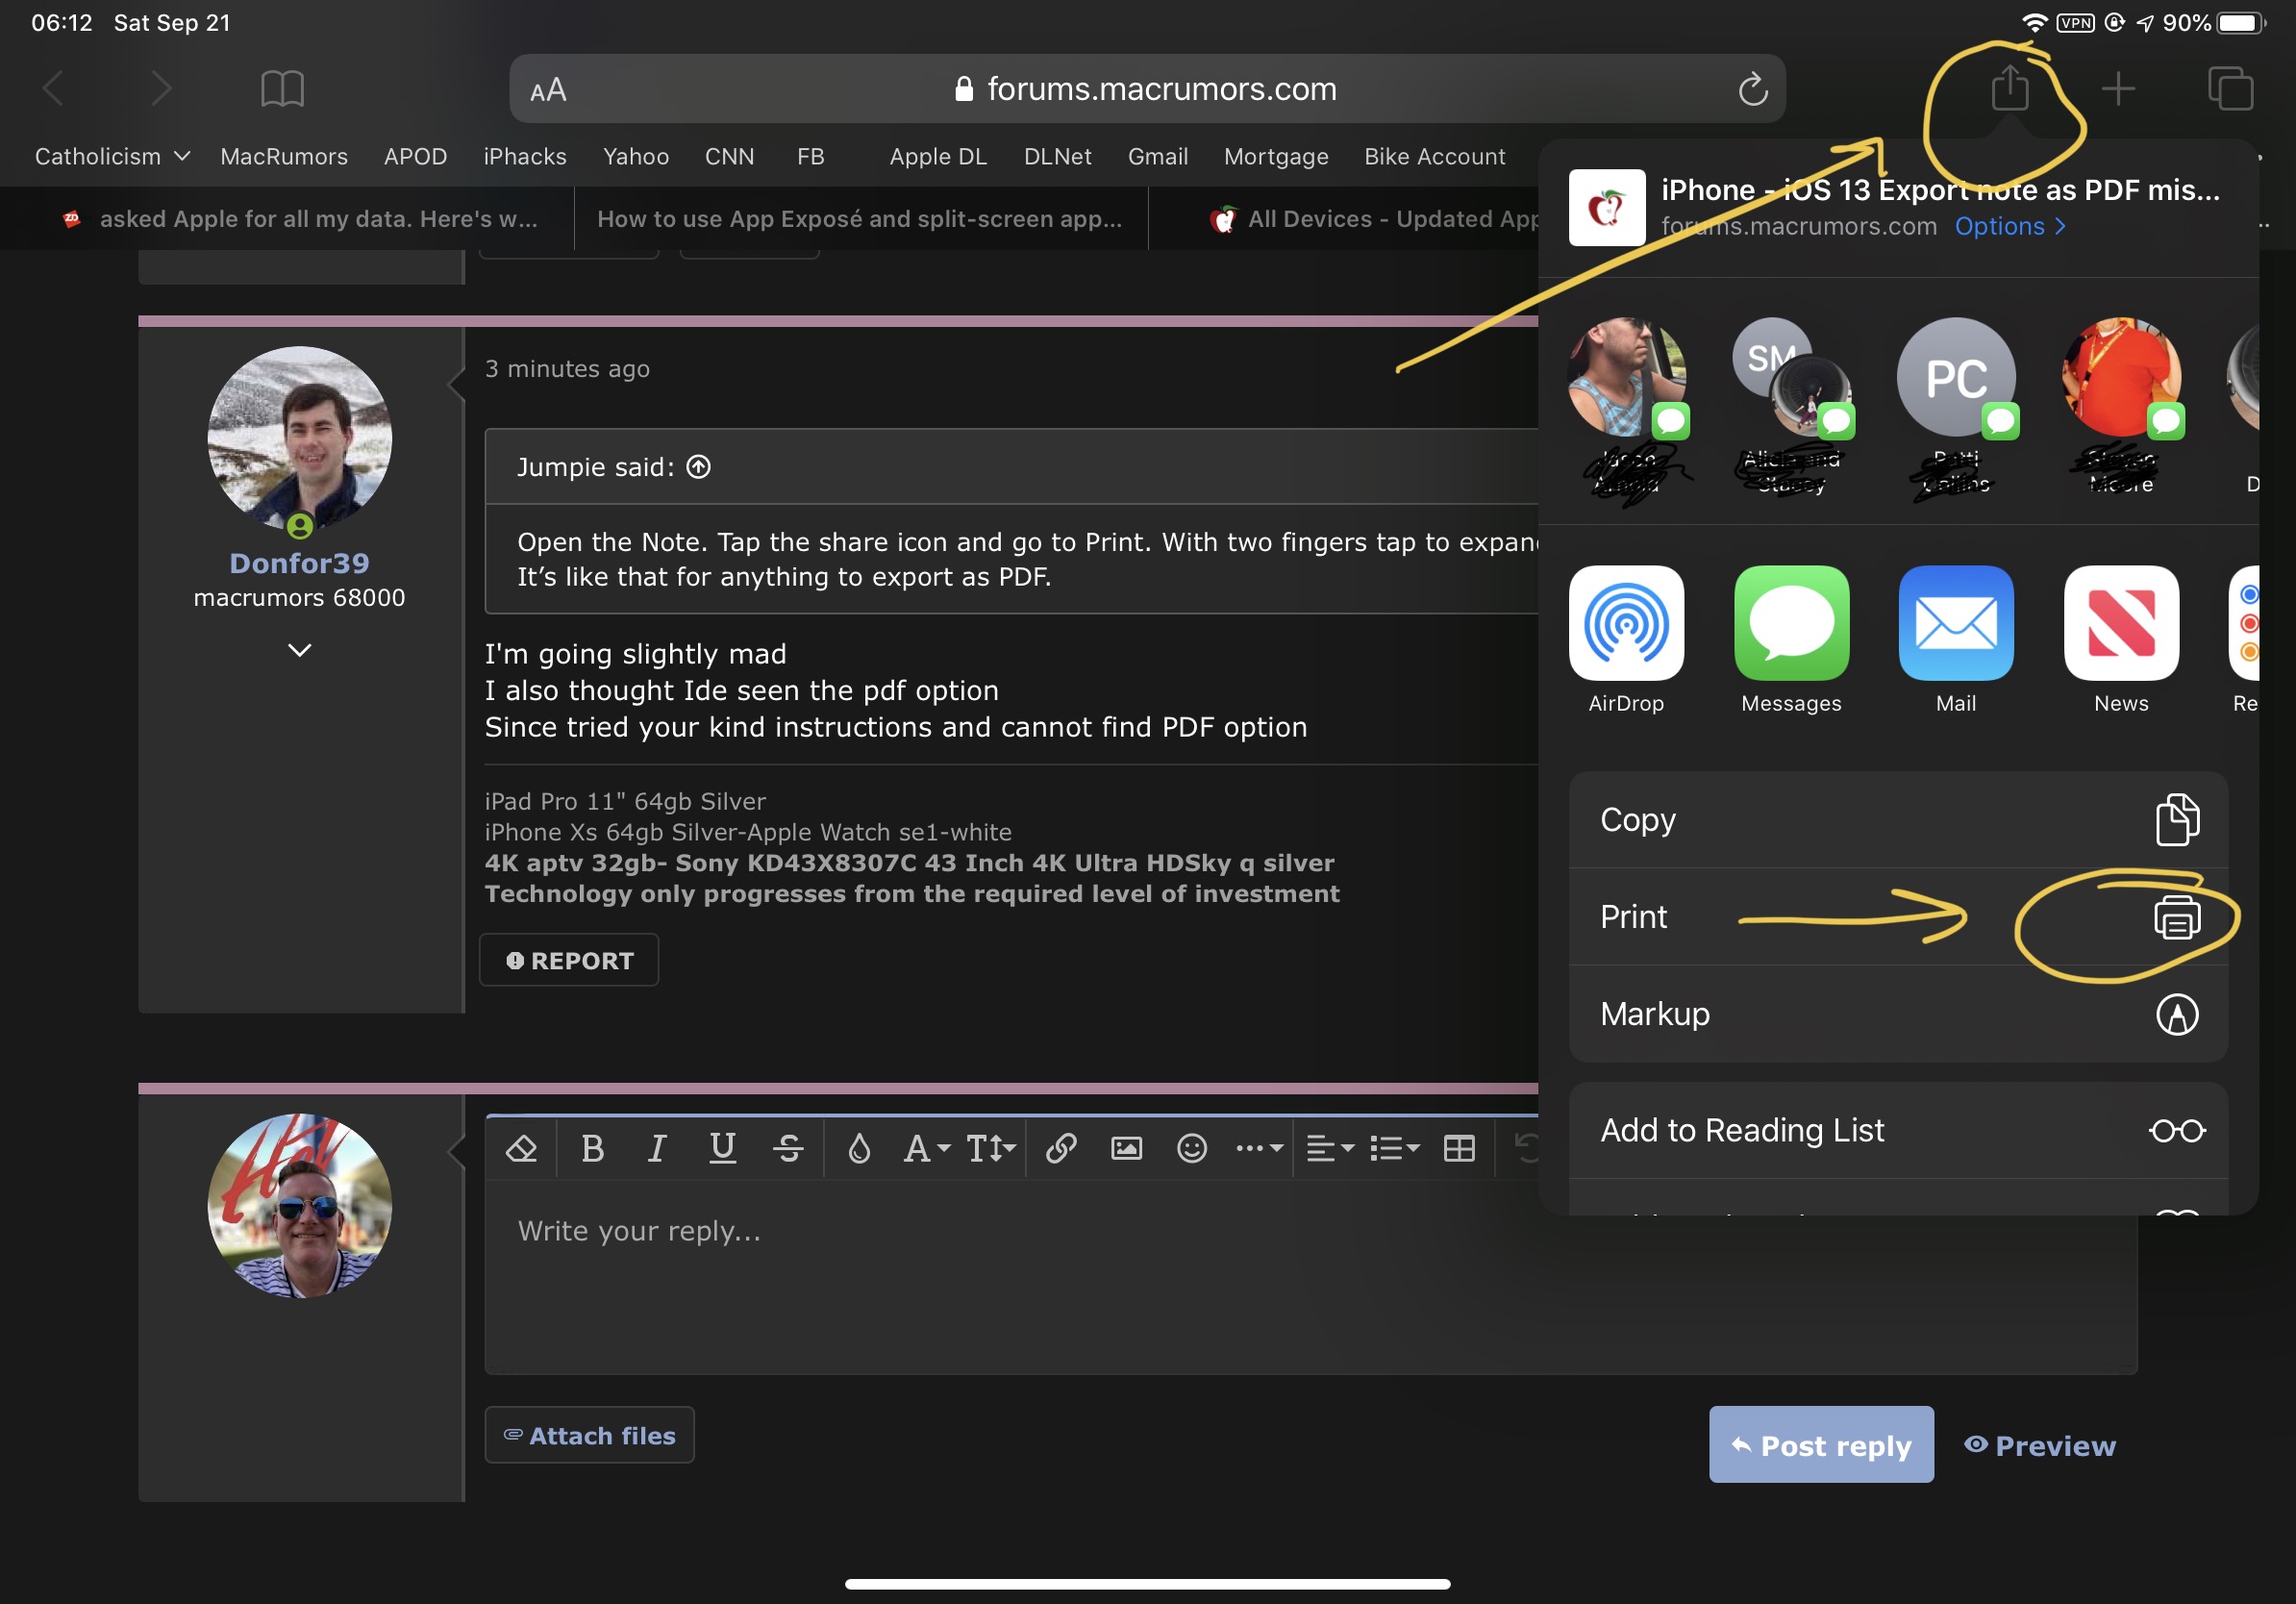The image size is (2296, 1604).
Task: Expand Donfor39 user details chevron
Action: (x=299, y=650)
